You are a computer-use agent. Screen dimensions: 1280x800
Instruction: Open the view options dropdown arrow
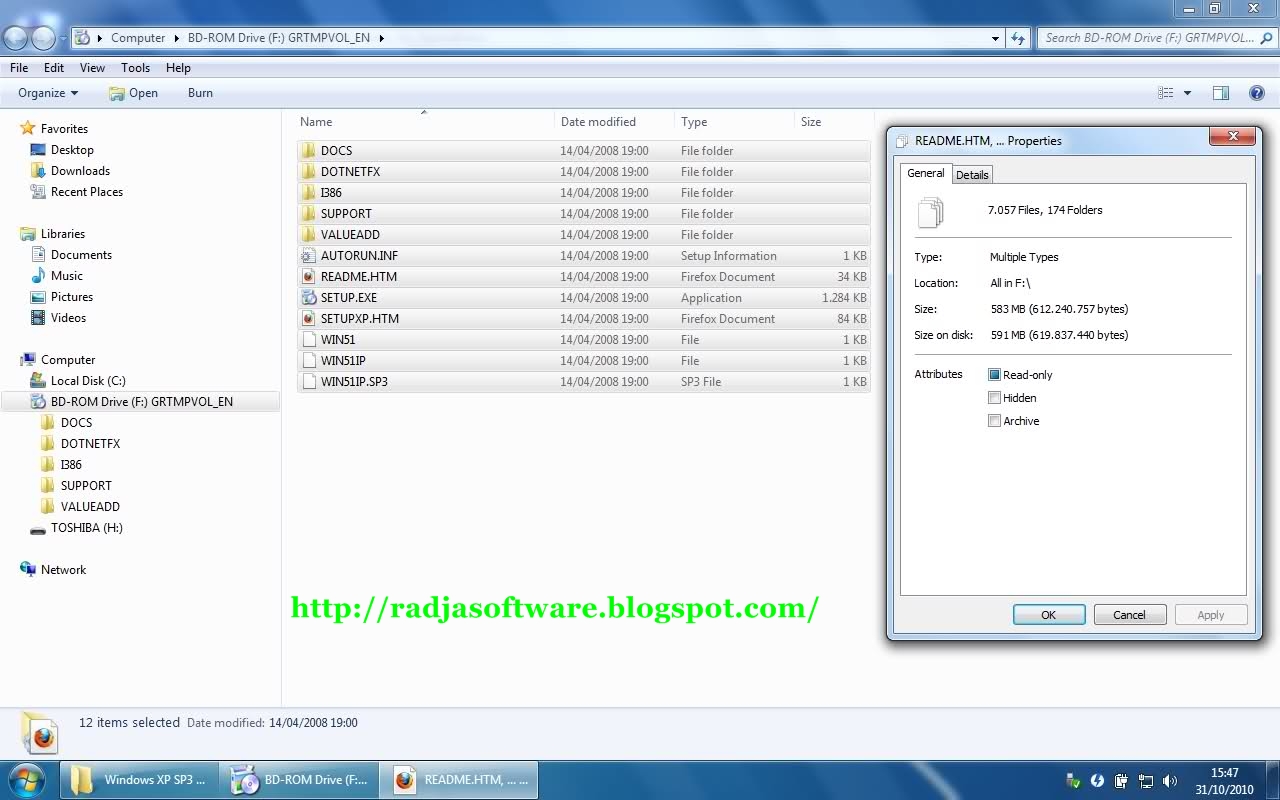tap(1187, 93)
